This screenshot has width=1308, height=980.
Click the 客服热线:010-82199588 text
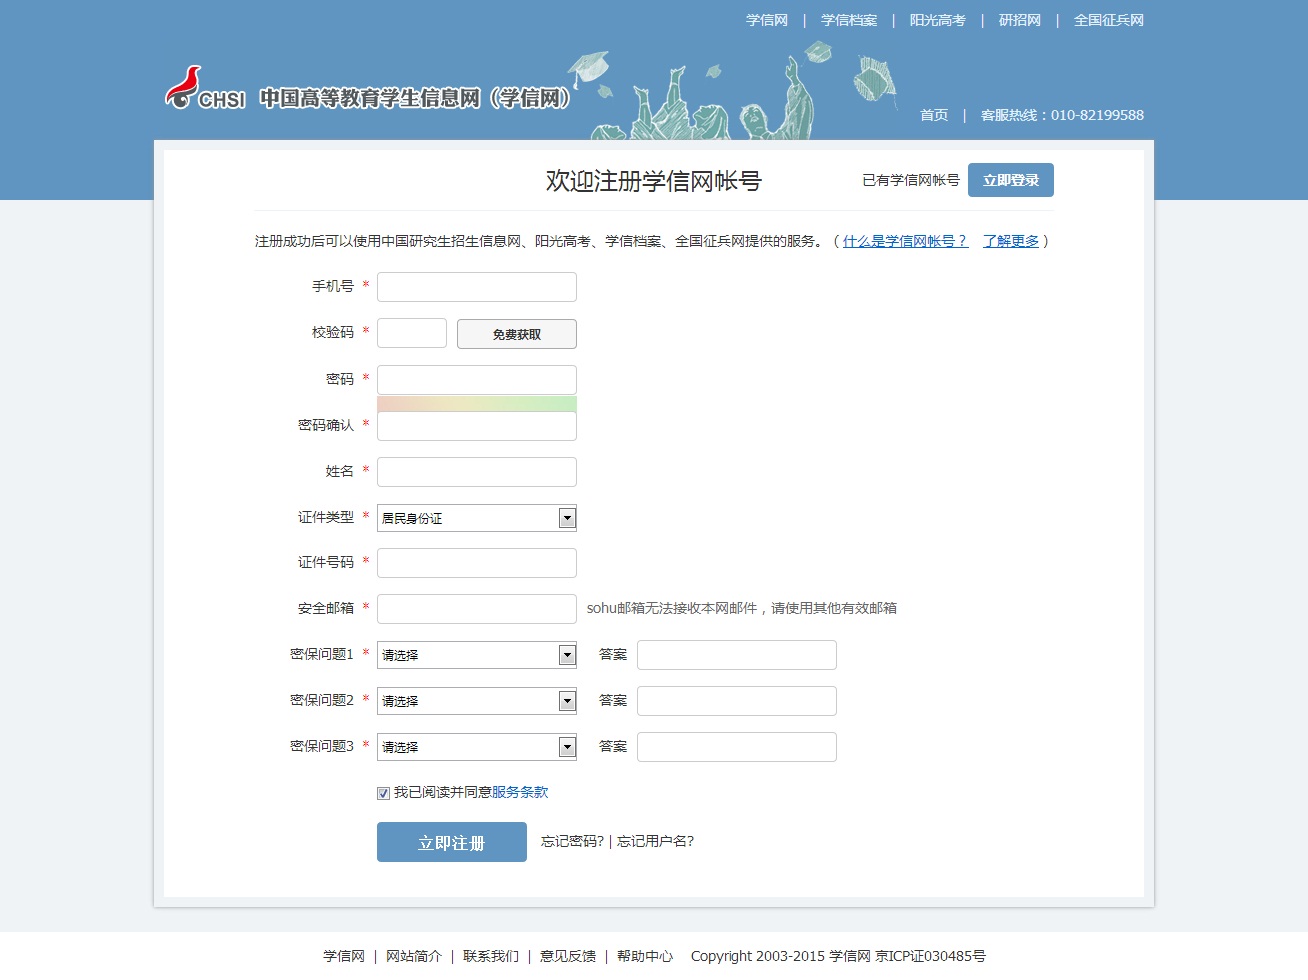tap(1062, 115)
